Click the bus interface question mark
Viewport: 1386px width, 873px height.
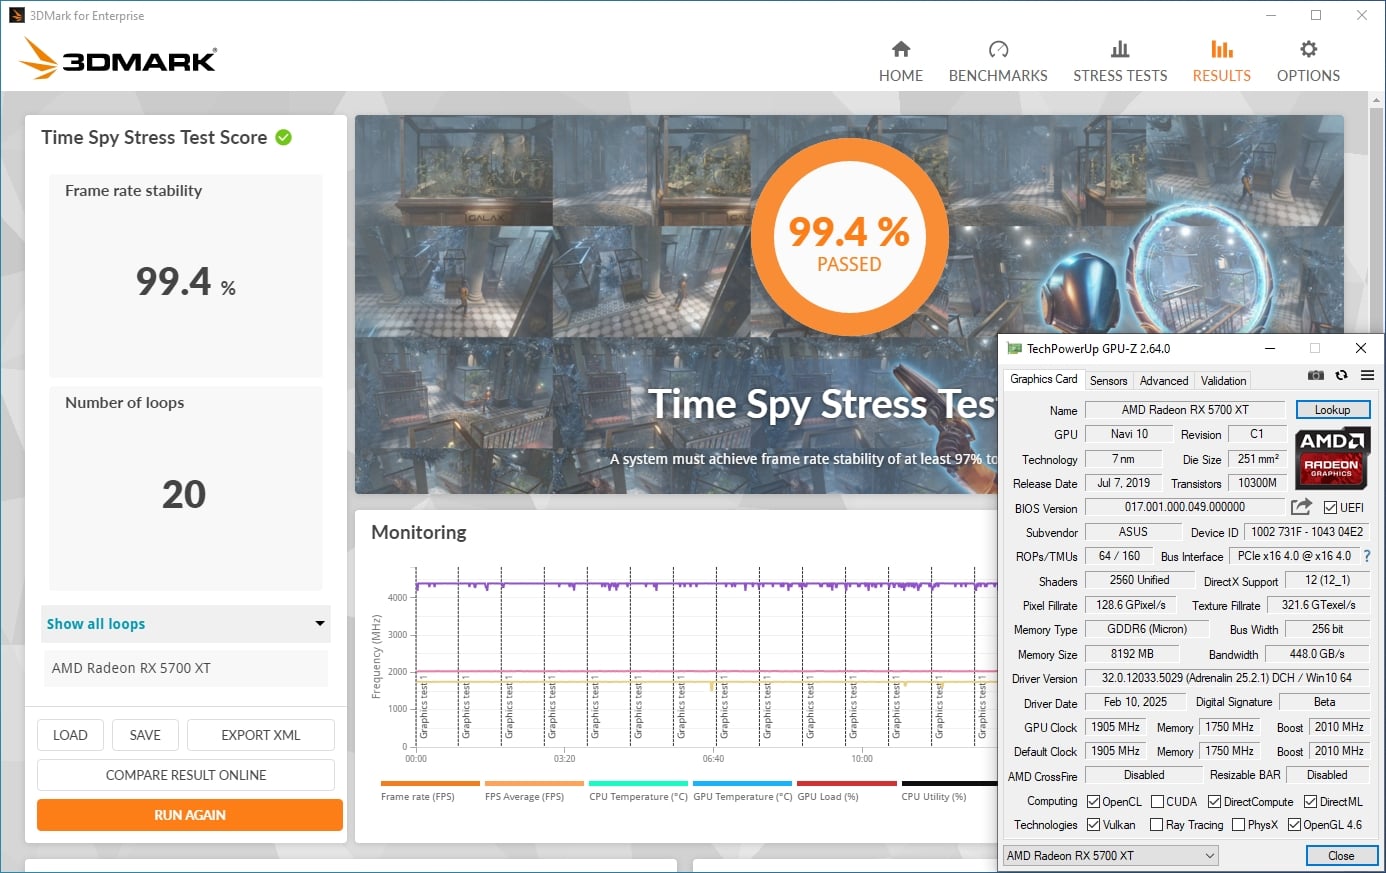[x=1367, y=556]
